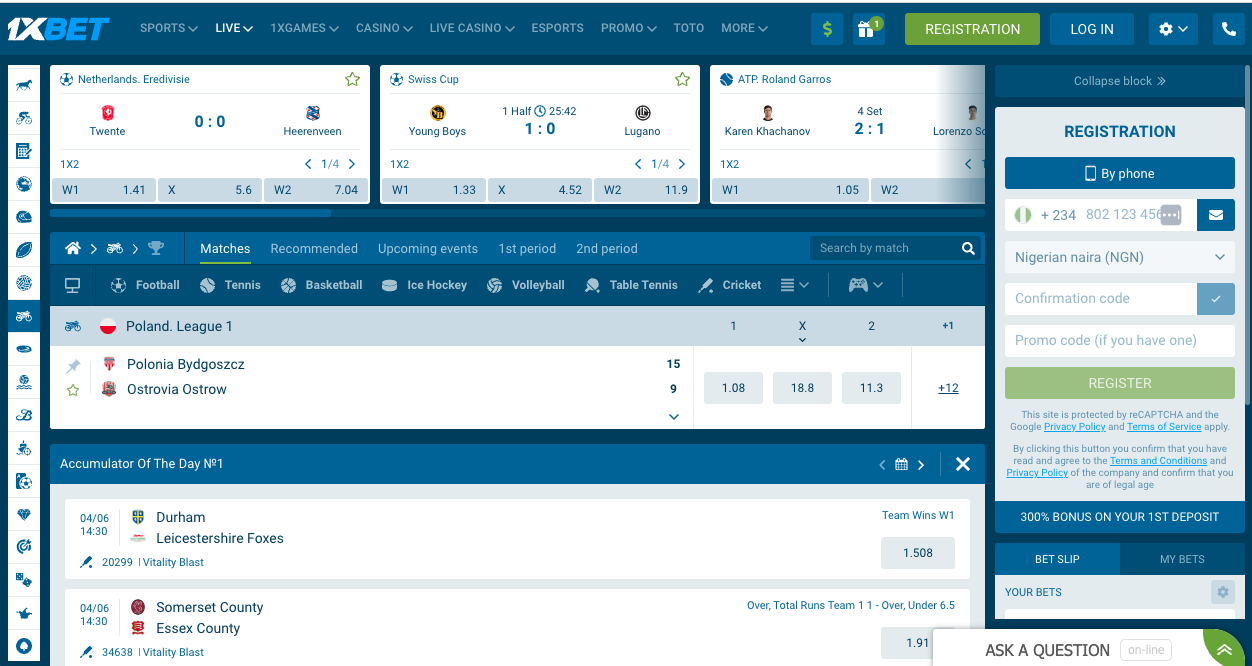The image size is (1252, 666).
Task: Click the trophy breadcrumb icon
Action: point(156,248)
